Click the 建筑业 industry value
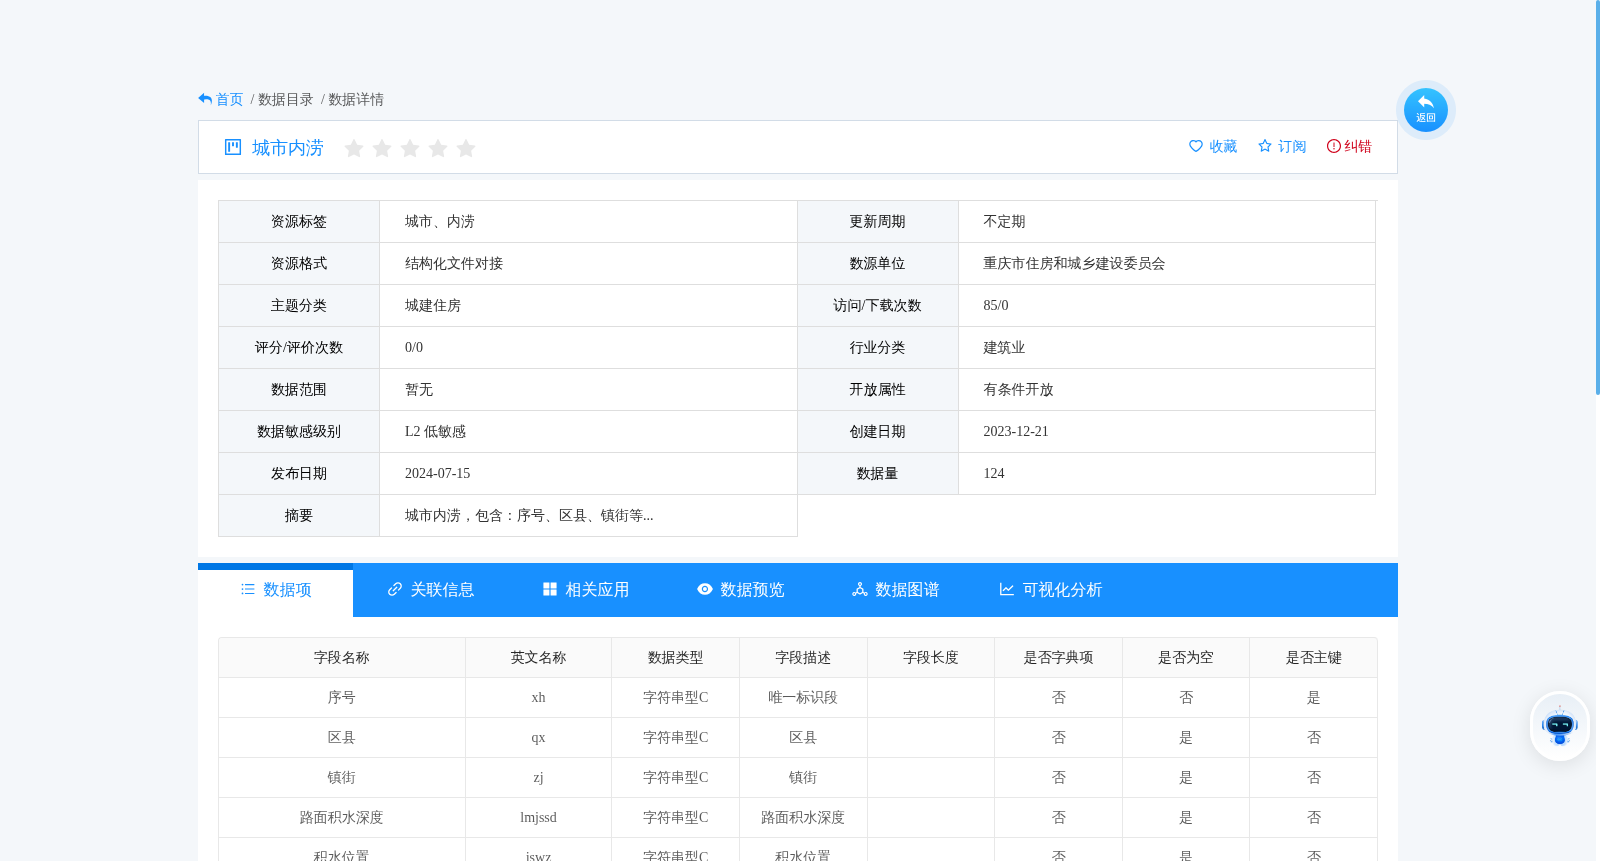1600x861 pixels. pos(1004,348)
